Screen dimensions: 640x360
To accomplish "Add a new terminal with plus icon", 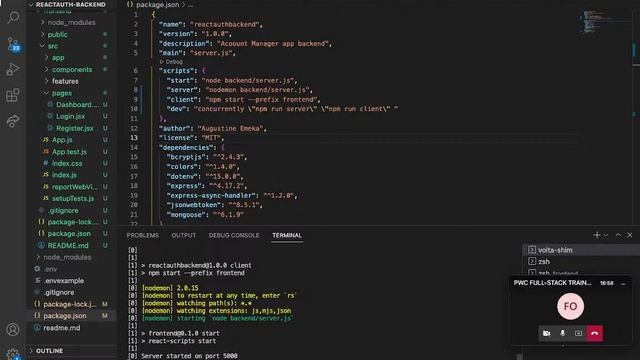I will (597, 235).
